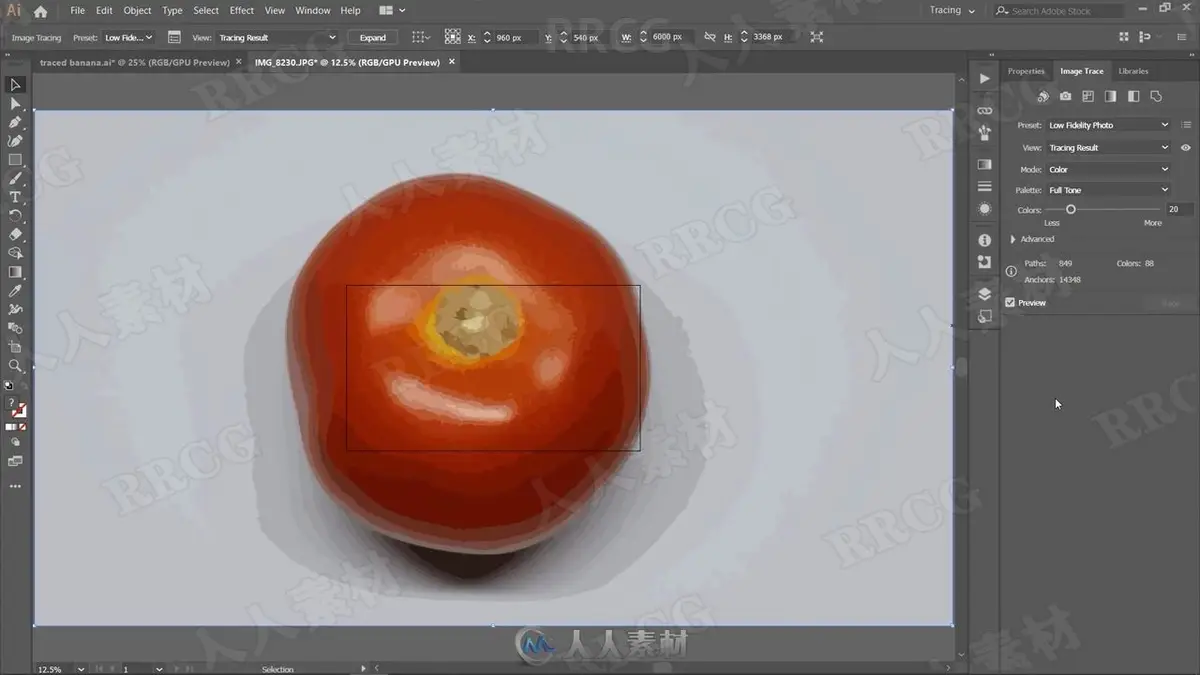This screenshot has height=675, width=1200.
Task: Click the Image Tracing label
Action: coord(37,38)
